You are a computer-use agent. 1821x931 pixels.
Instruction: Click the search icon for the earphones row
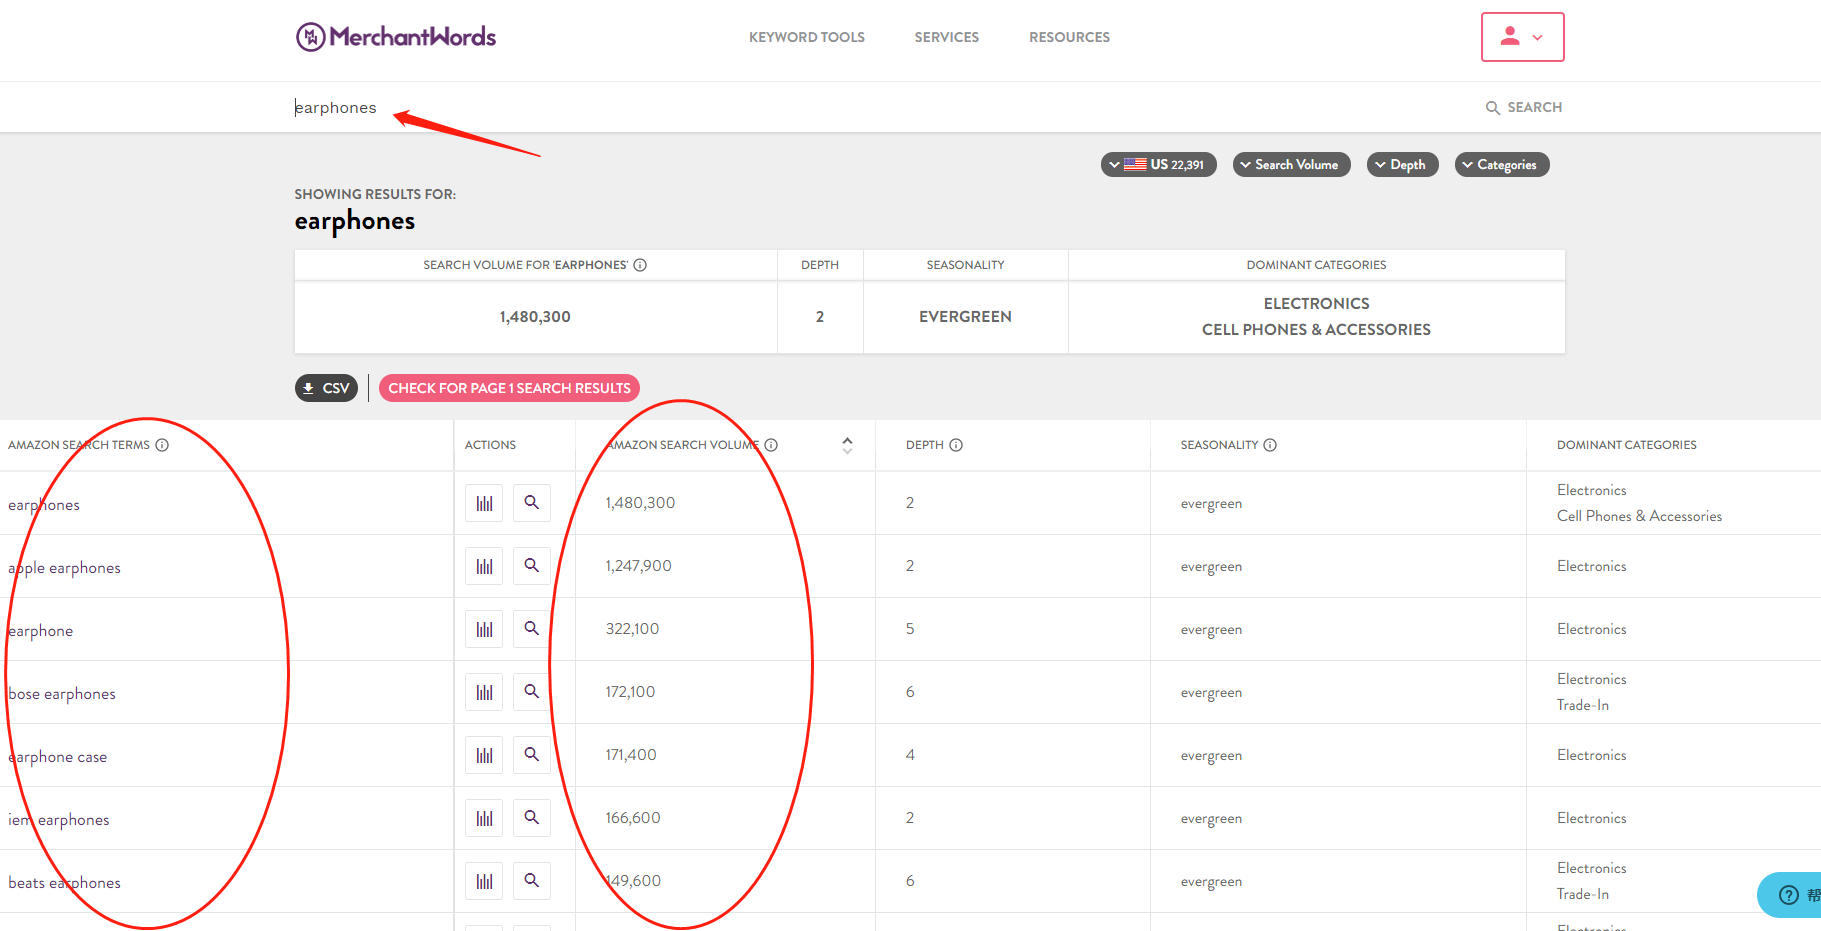pos(532,503)
